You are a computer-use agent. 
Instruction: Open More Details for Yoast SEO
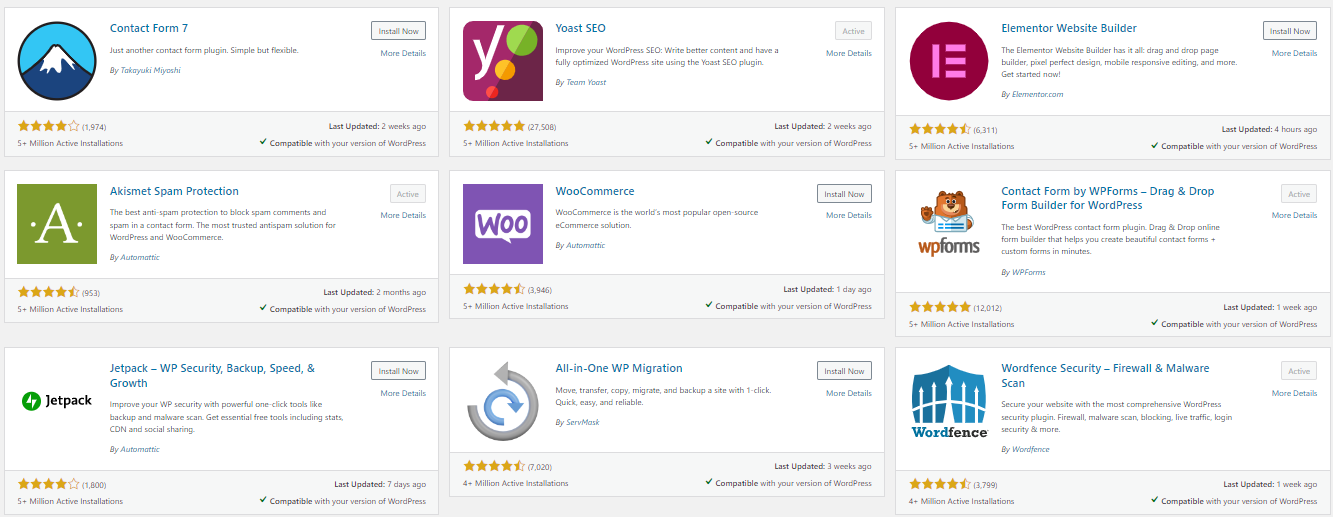[849, 53]
